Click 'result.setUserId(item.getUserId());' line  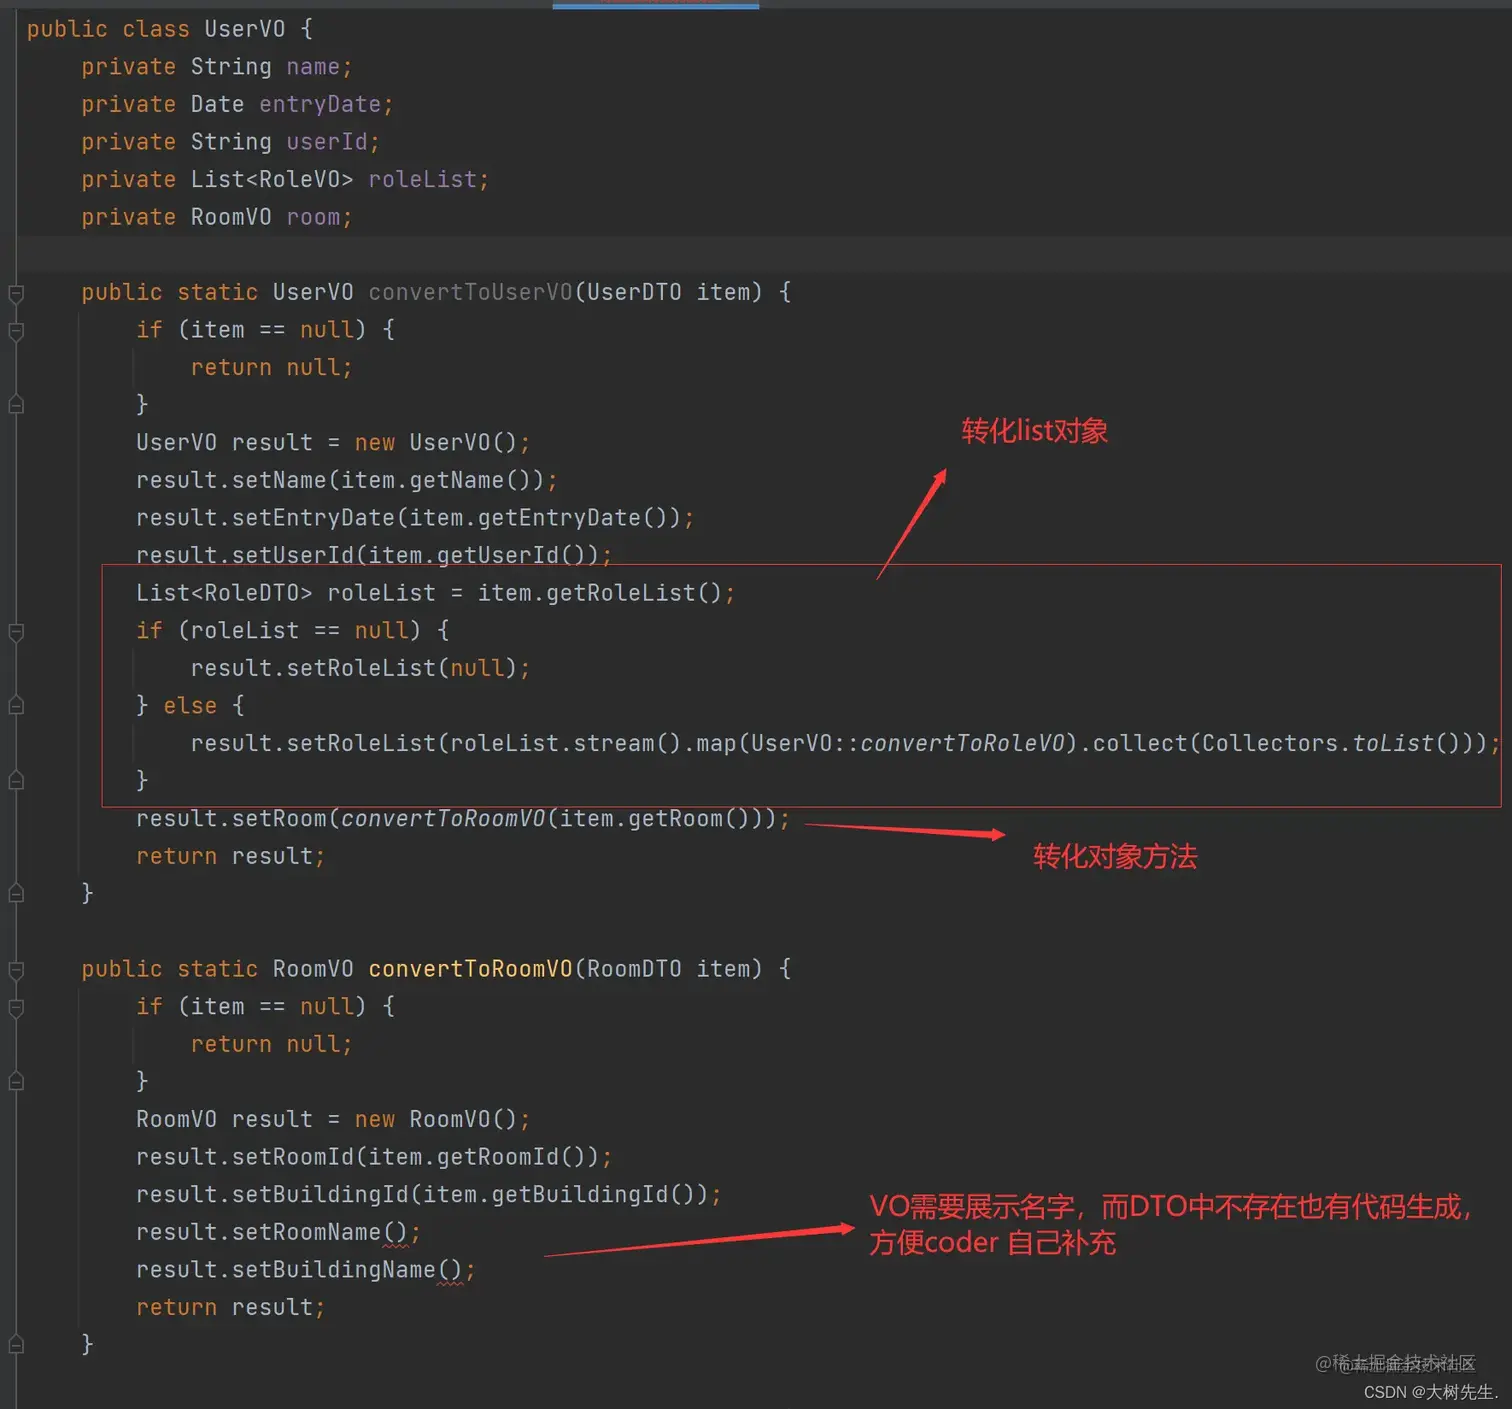(373, 555)
